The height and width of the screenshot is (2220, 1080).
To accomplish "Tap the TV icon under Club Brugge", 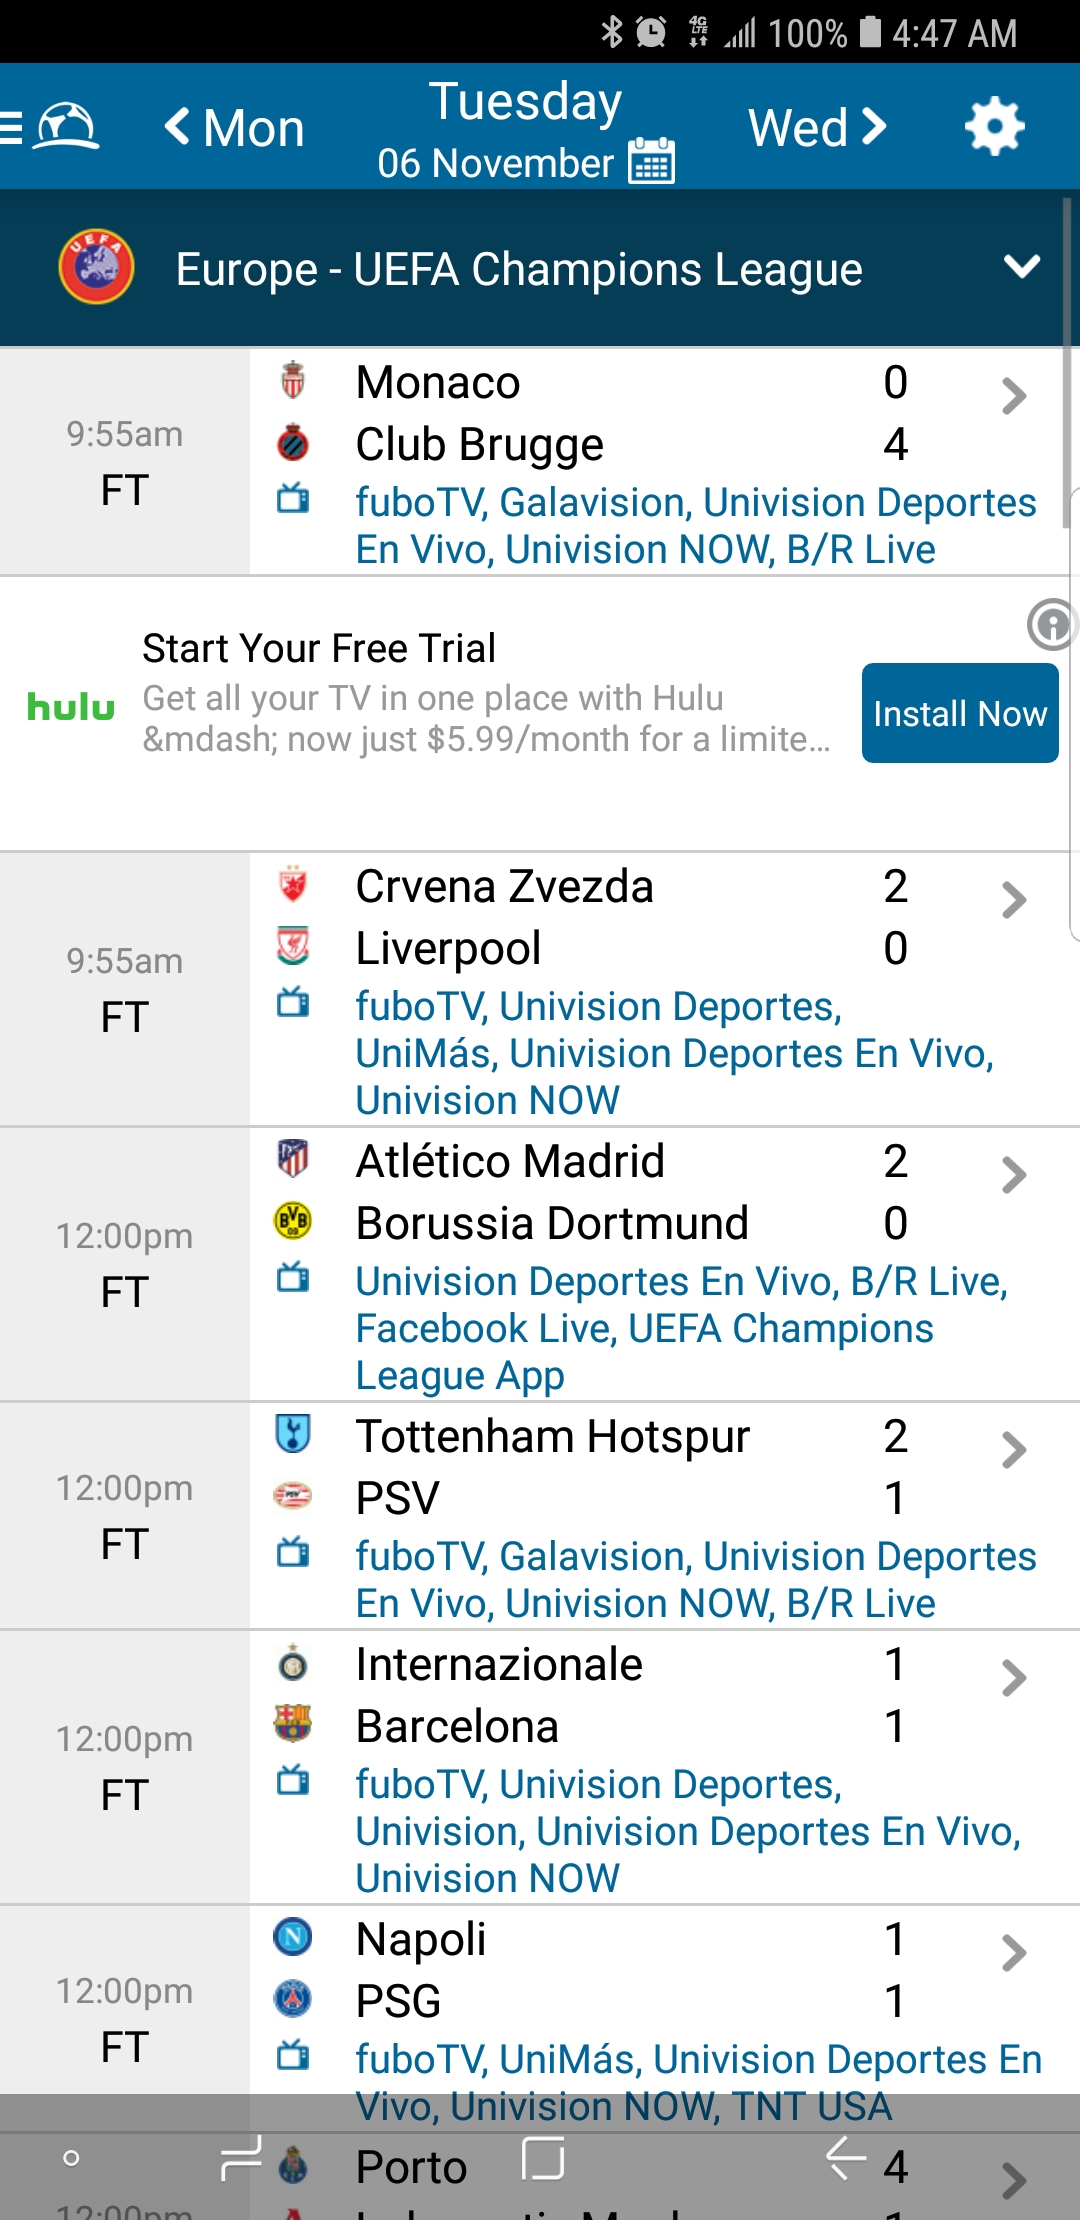I will point(293,498).
